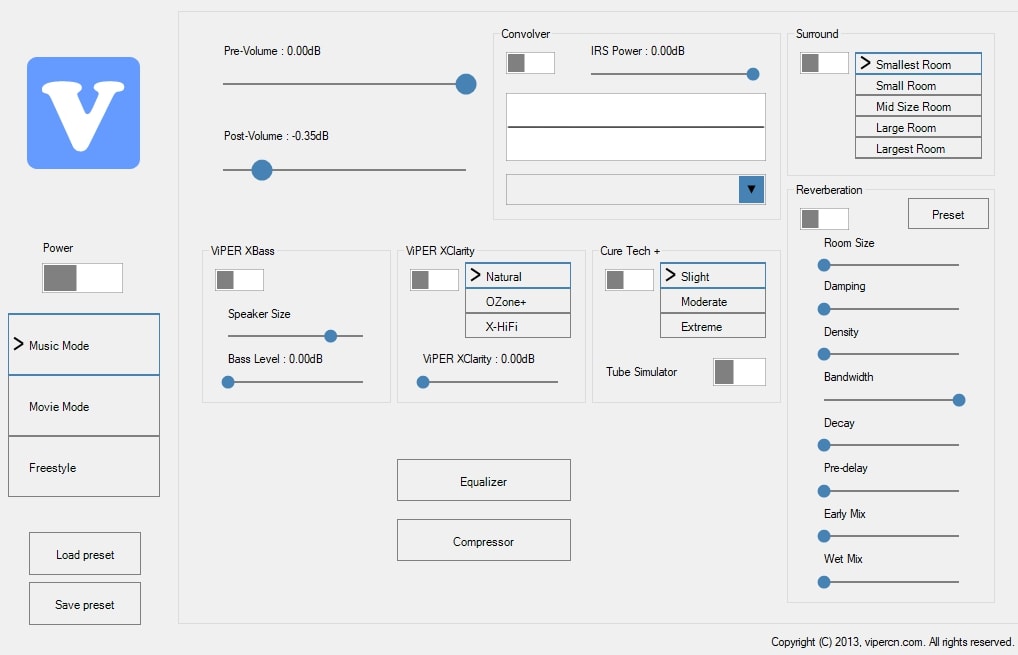Click the Damping slider handle
This screenshot has height=655, width=1018.
pyautogui.click(x=824, y=309)
